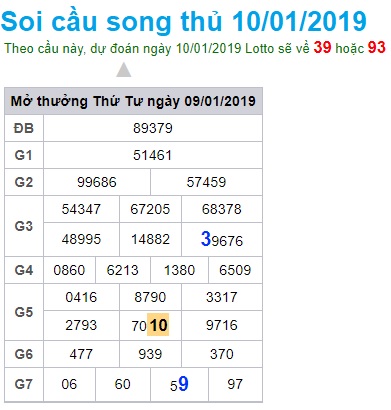Select G7 number 97
The width and height of the screenshot is (391, 410).
pos(235,384)
